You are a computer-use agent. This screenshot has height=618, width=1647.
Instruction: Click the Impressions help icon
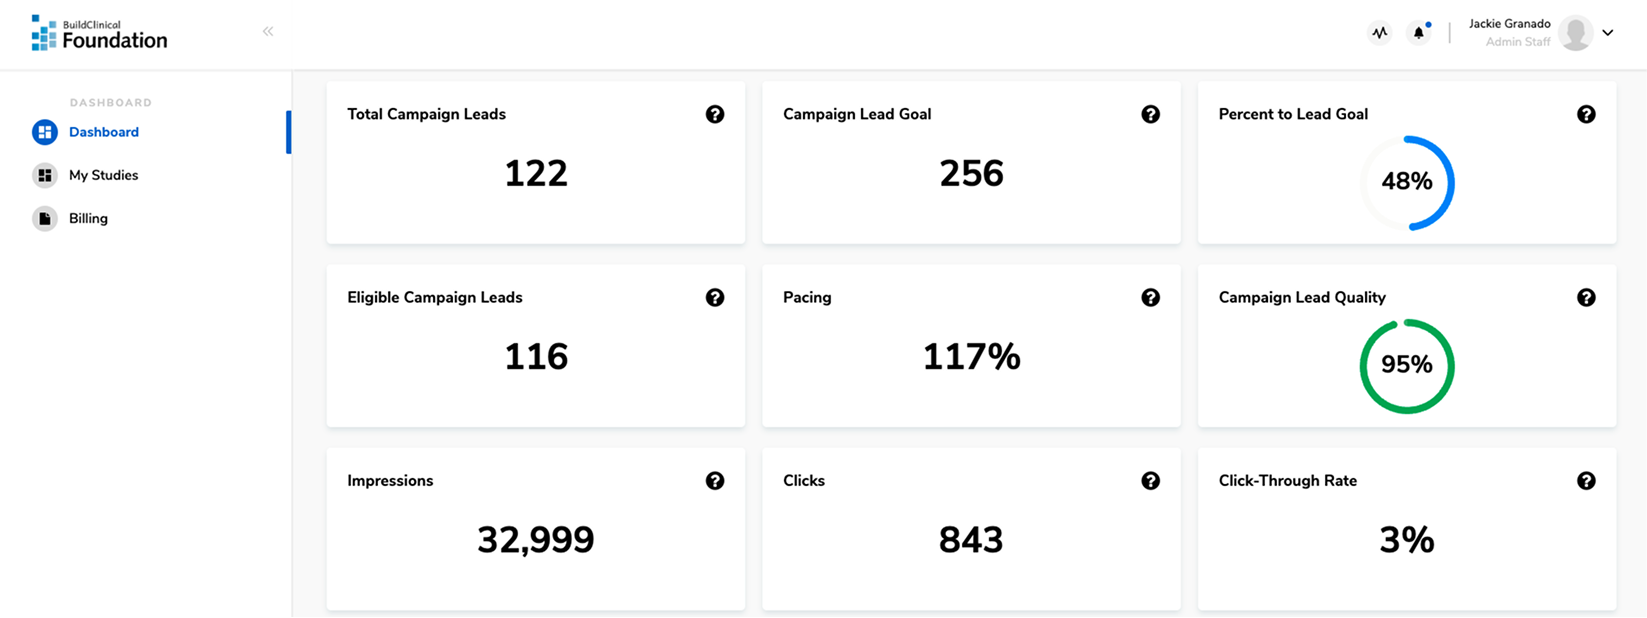tap(715, 481)
